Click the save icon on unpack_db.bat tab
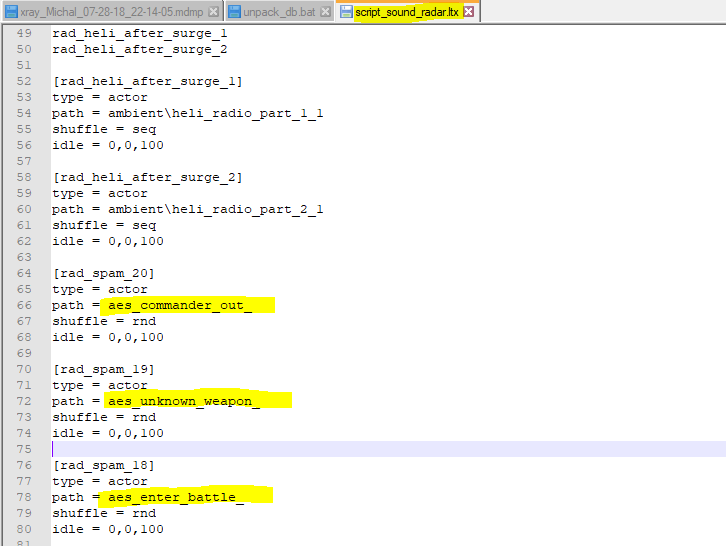The width and height of the screenshot is (726, 546). [x=235, y=12]
